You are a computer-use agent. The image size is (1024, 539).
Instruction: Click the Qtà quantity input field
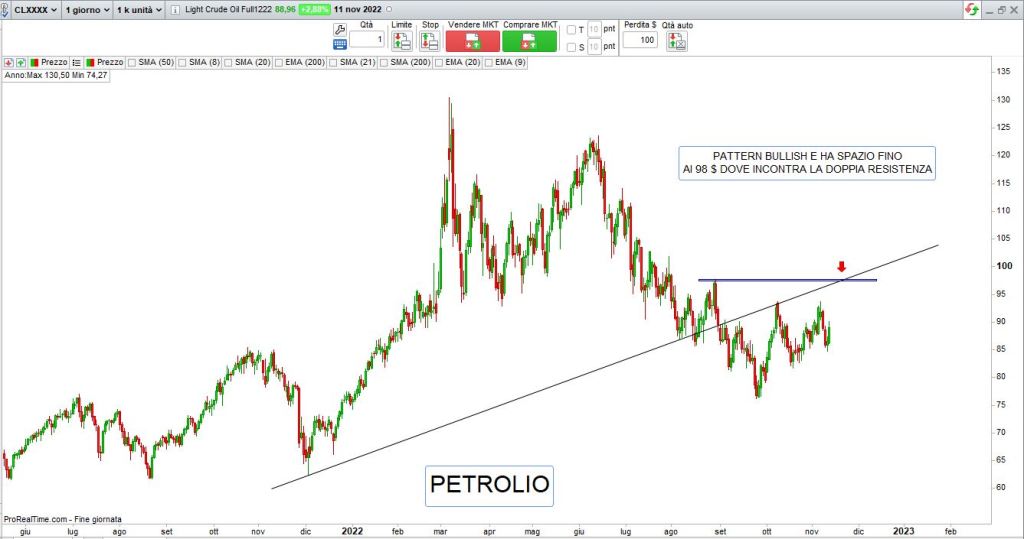[366, 40]
